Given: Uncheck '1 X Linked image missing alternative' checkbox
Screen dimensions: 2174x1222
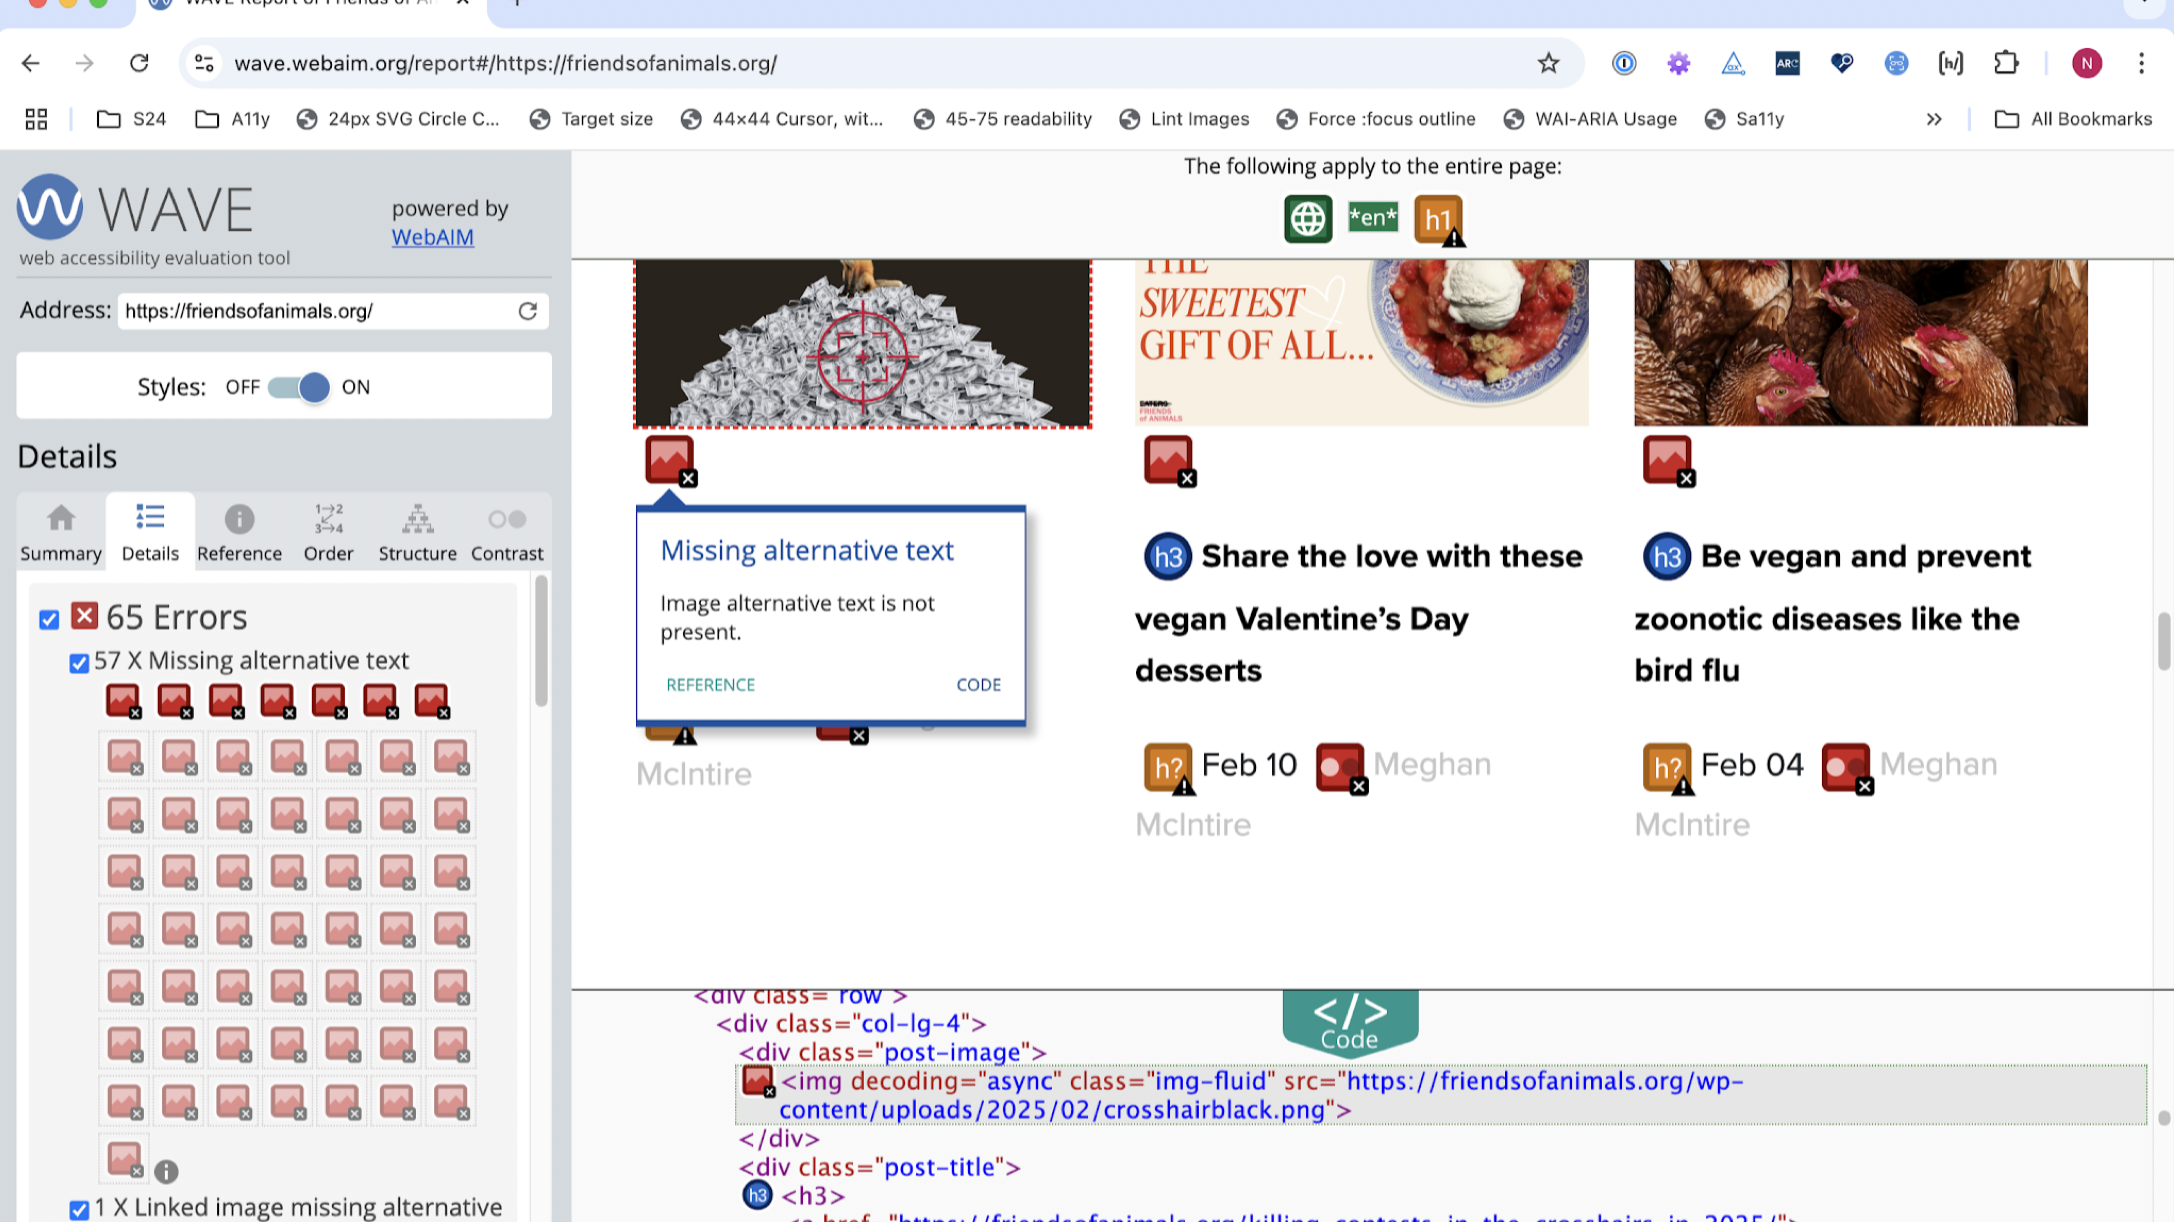Looking at the screenshot, I should [x=79, y=1208].
